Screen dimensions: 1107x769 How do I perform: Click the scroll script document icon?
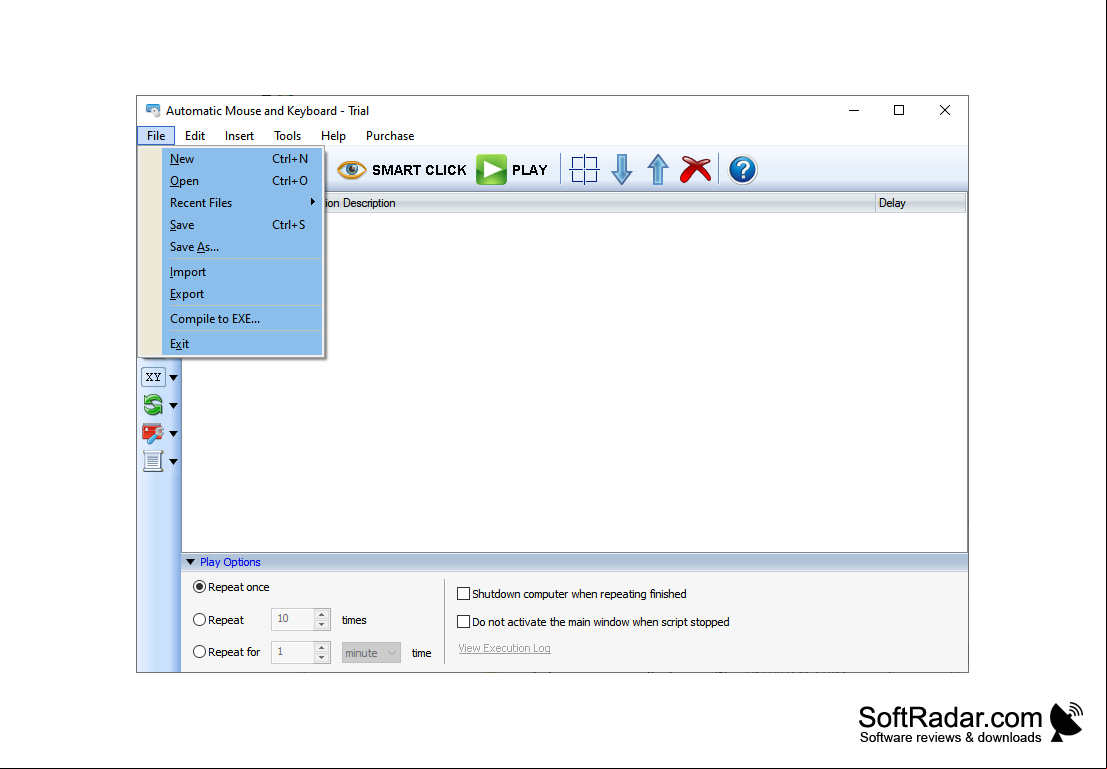[x=153, y=461]
